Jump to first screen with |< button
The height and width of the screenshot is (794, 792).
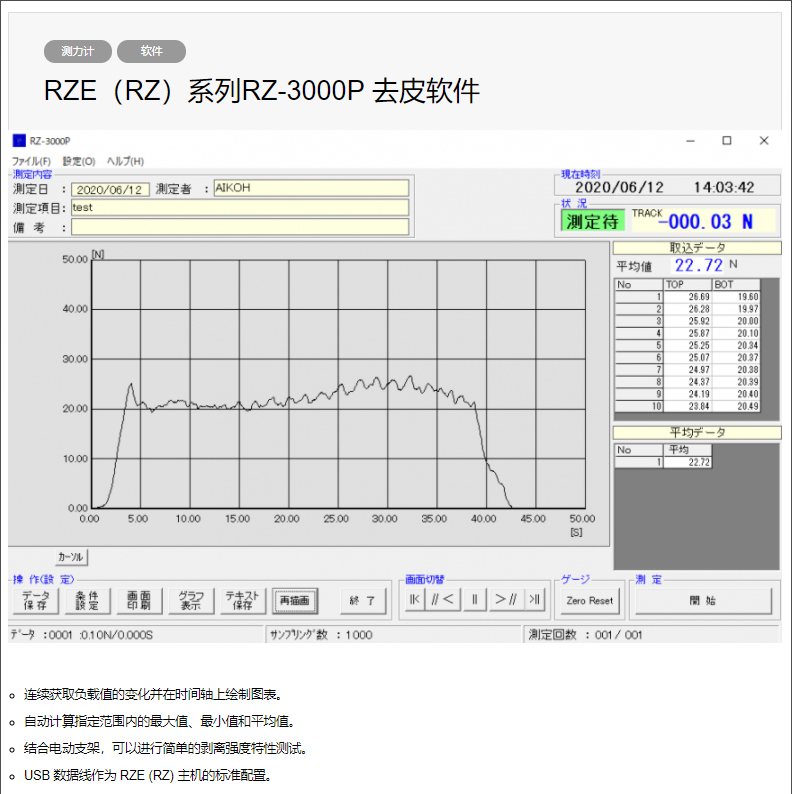pos(415,600)
